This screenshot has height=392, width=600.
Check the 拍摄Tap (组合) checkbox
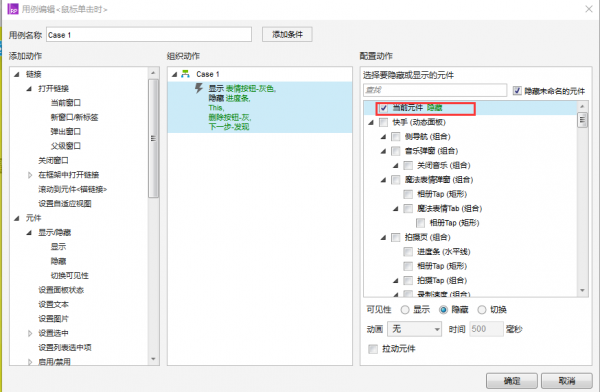408,281
